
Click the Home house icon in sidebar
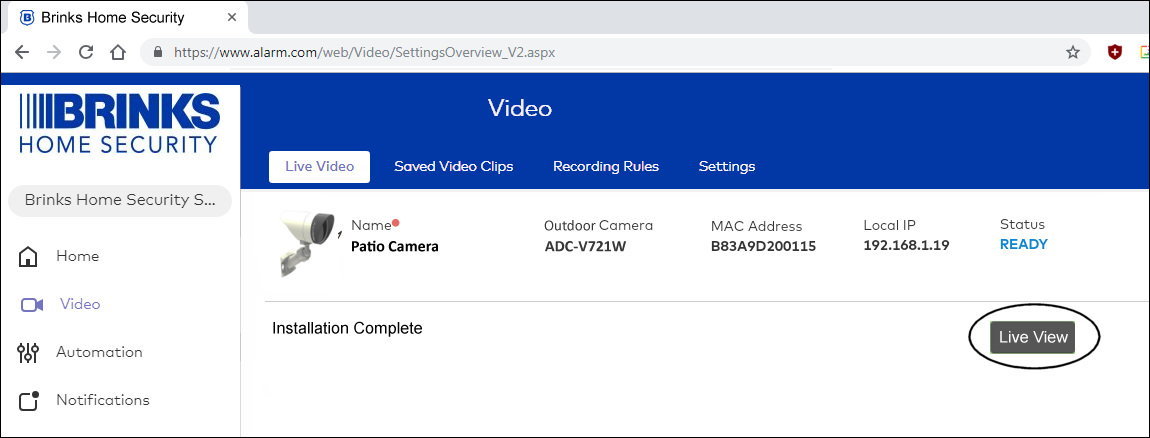point(28,257)
